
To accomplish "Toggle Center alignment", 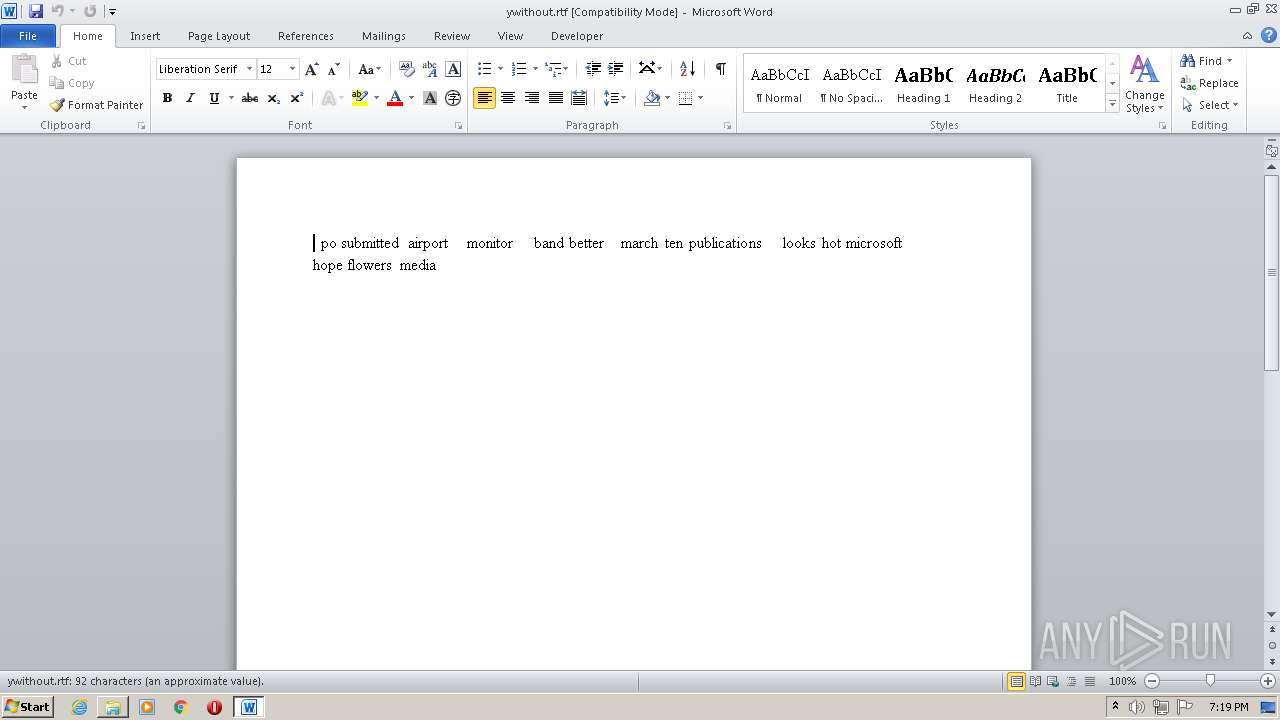I will [x=508, y=98].
